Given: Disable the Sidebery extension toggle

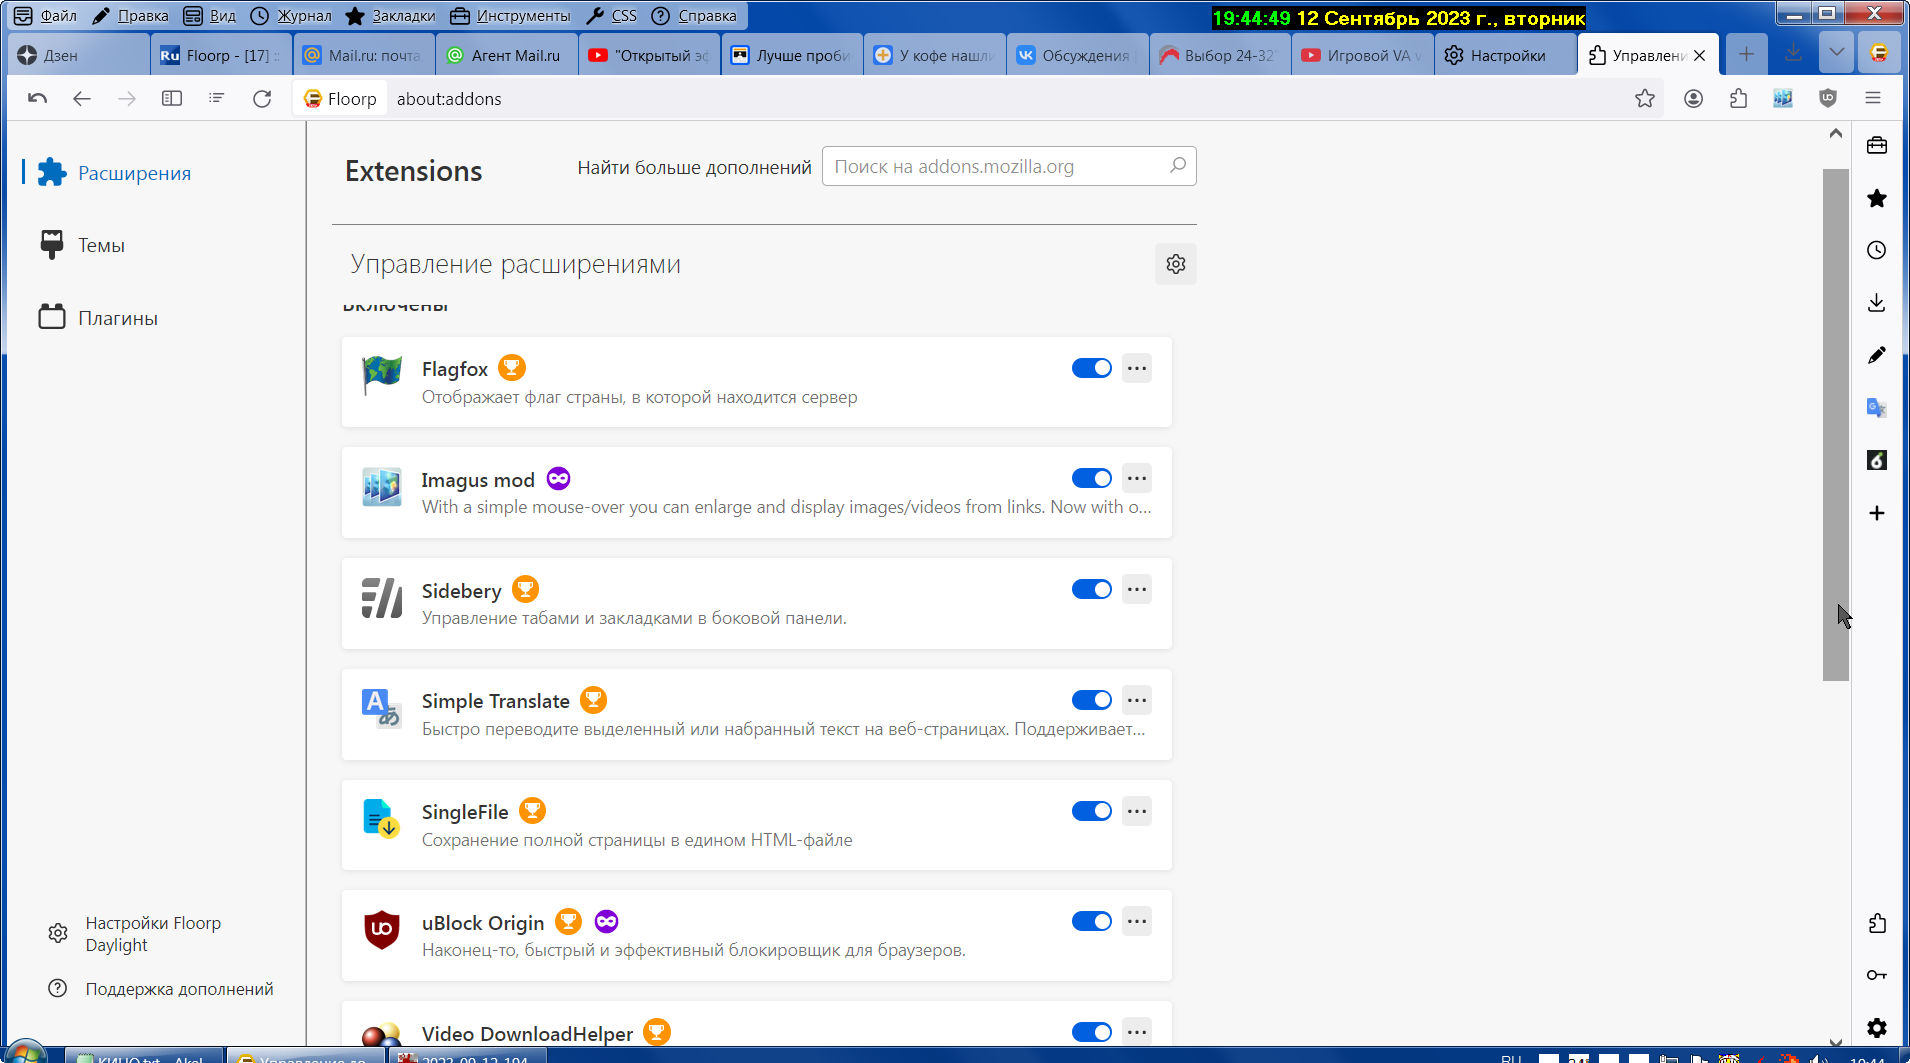Looking at the screenshot, I should (x=1091, y=589).
